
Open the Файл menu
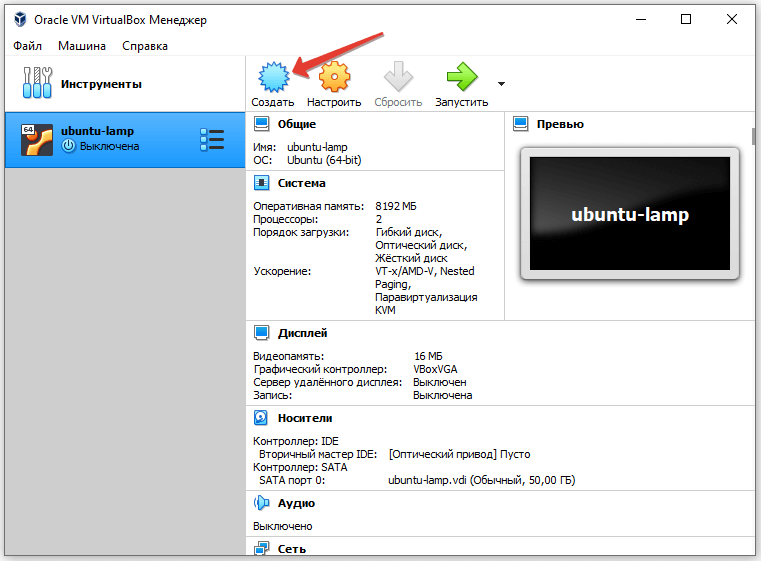coord(27,46)
